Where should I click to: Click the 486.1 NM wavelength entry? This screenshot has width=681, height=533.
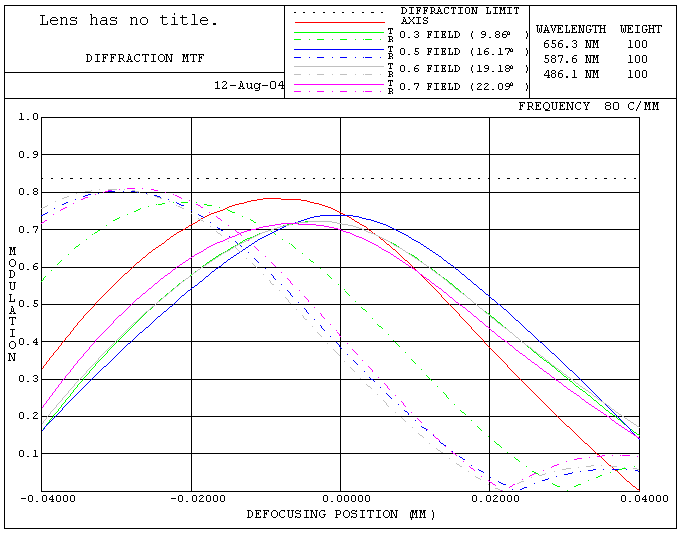tap(571, 74)
